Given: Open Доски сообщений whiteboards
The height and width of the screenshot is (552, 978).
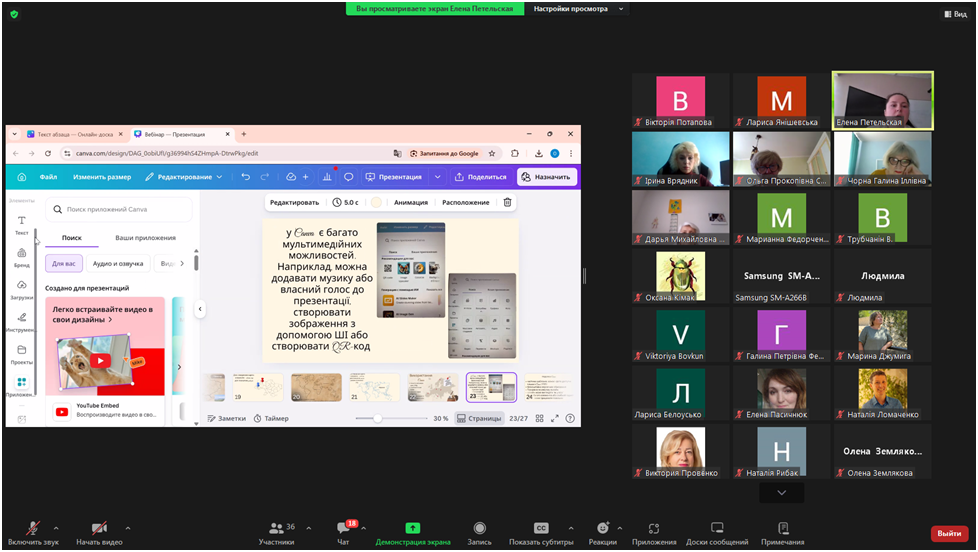Looking at the screenshot, I should [717, 529].
